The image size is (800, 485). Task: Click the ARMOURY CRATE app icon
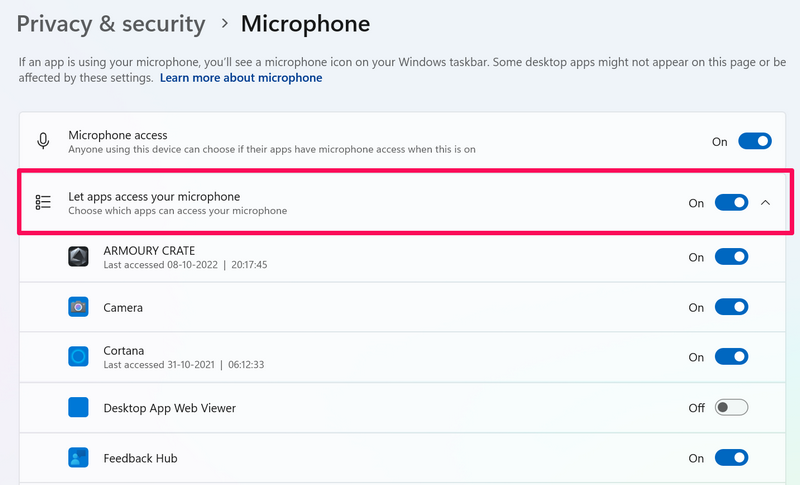click(x=79, y=257)
